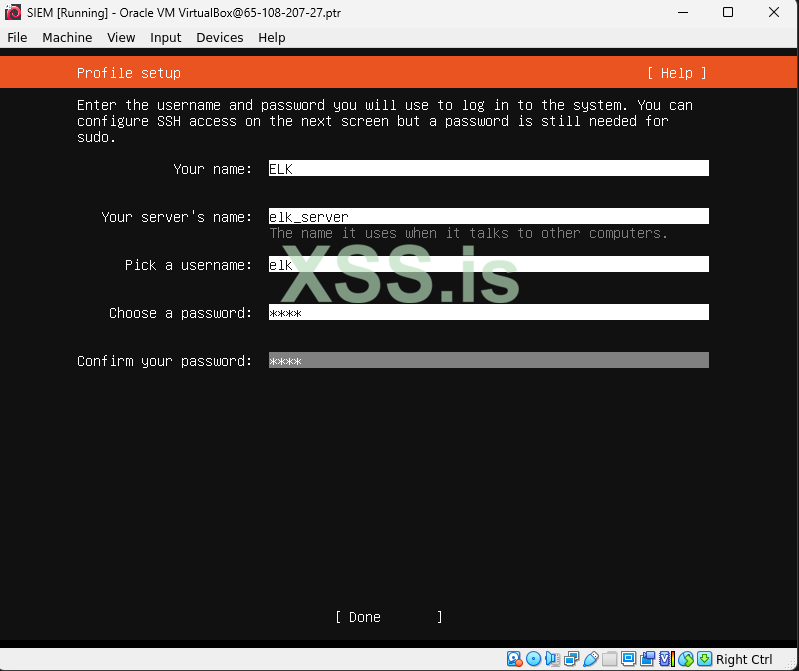Image resolution: width=799 pixels, height=671 pixels.
Task: Click the mouse integration status icon
Action: tap(686, 659)
